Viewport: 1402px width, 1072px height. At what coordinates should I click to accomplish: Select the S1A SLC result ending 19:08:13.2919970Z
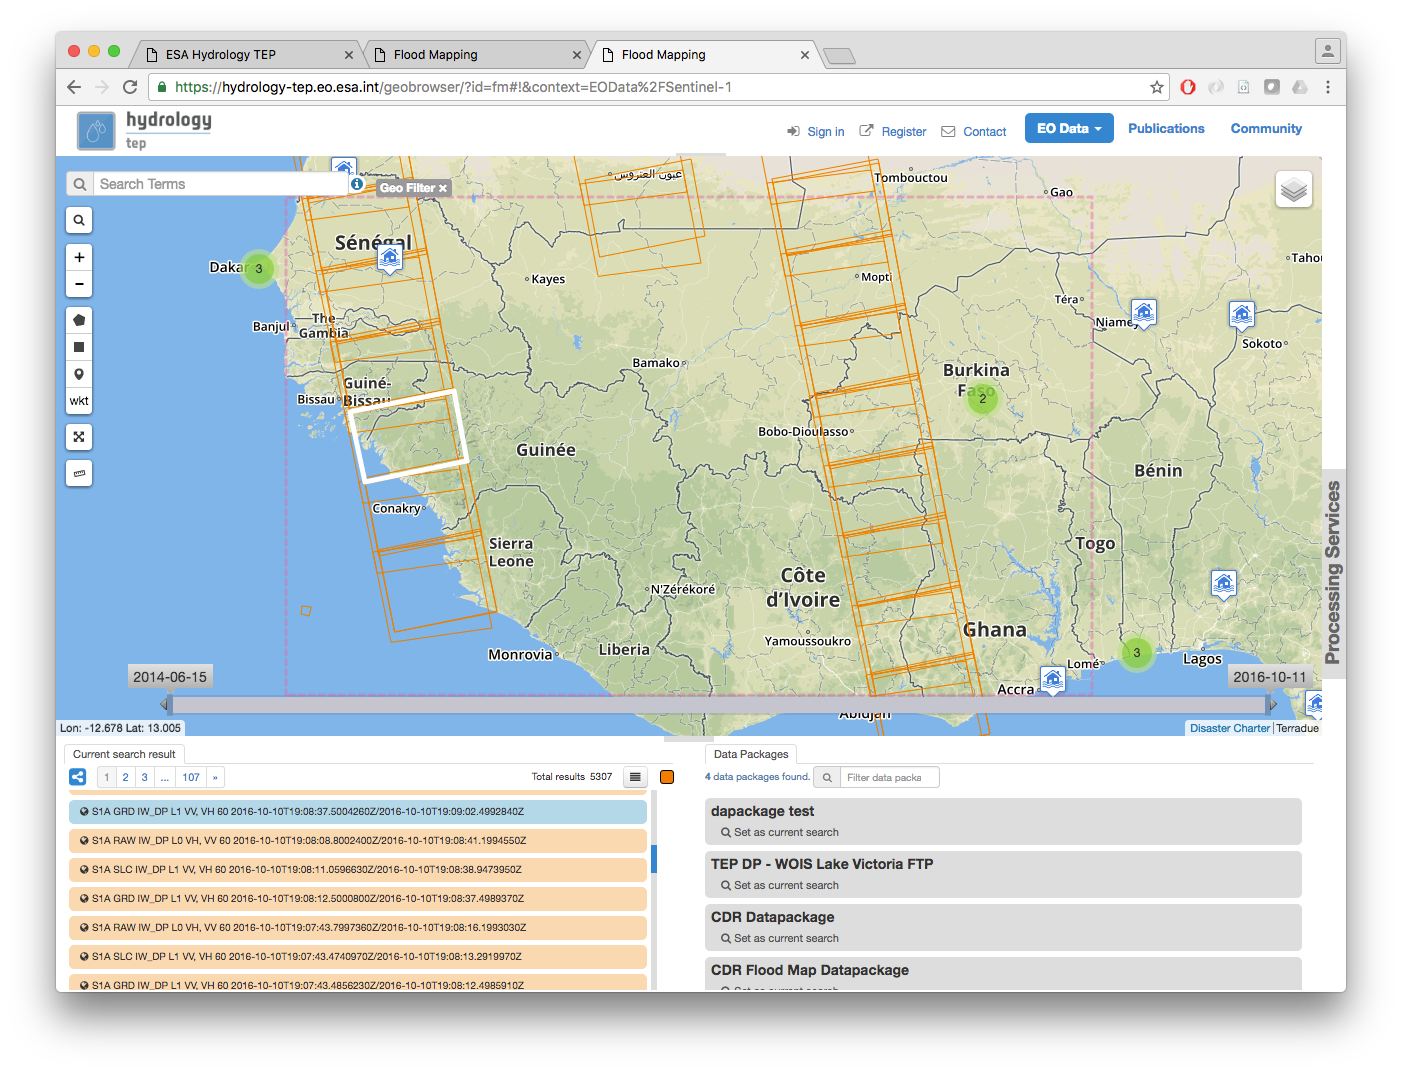[x=358, y=957]
